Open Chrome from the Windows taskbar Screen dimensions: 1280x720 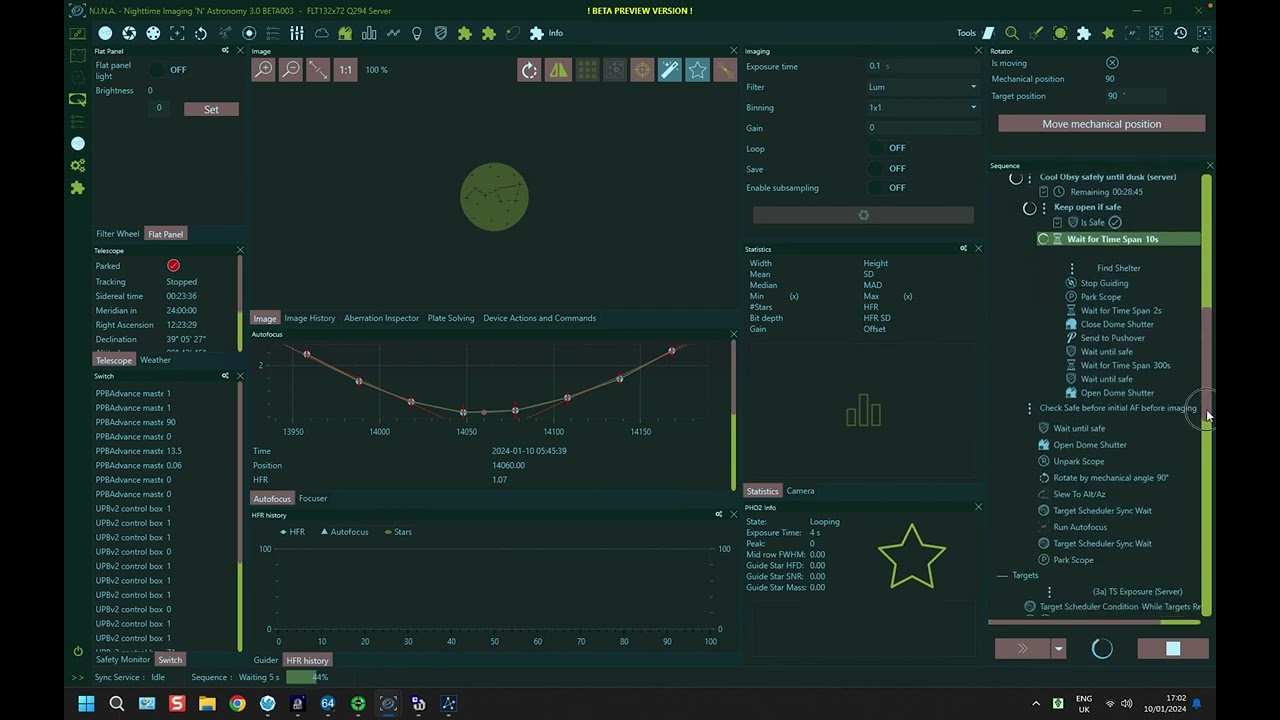click(237, 704)
